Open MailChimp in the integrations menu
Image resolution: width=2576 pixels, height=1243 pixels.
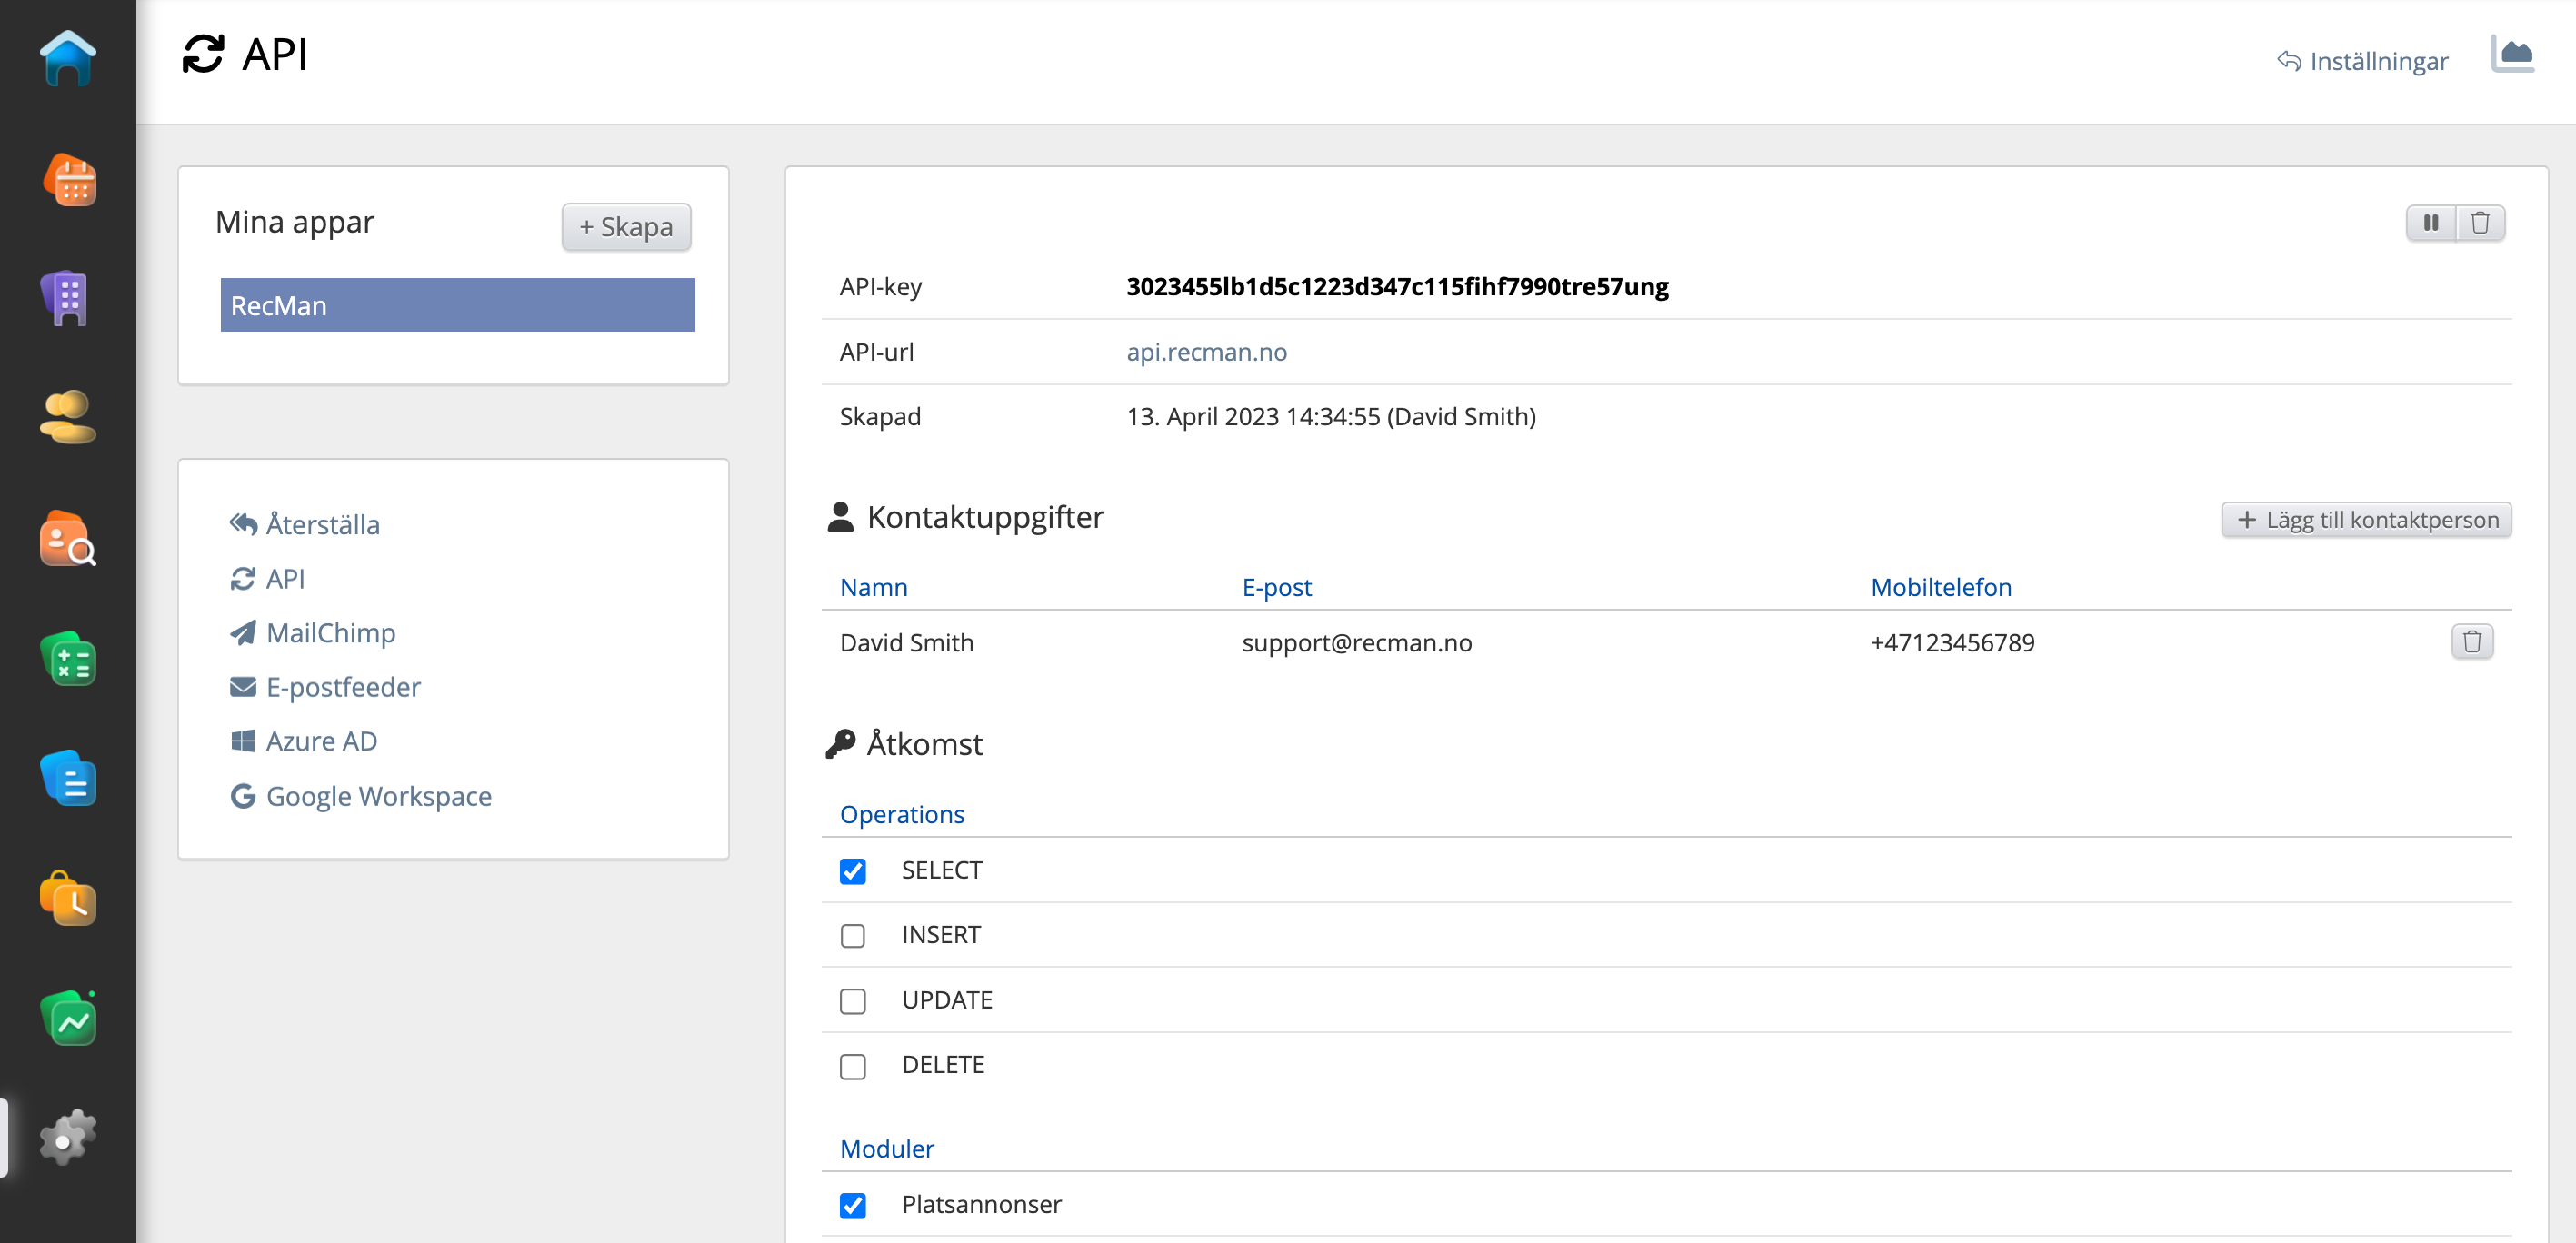pyautogui.click(x=330, y=633)
